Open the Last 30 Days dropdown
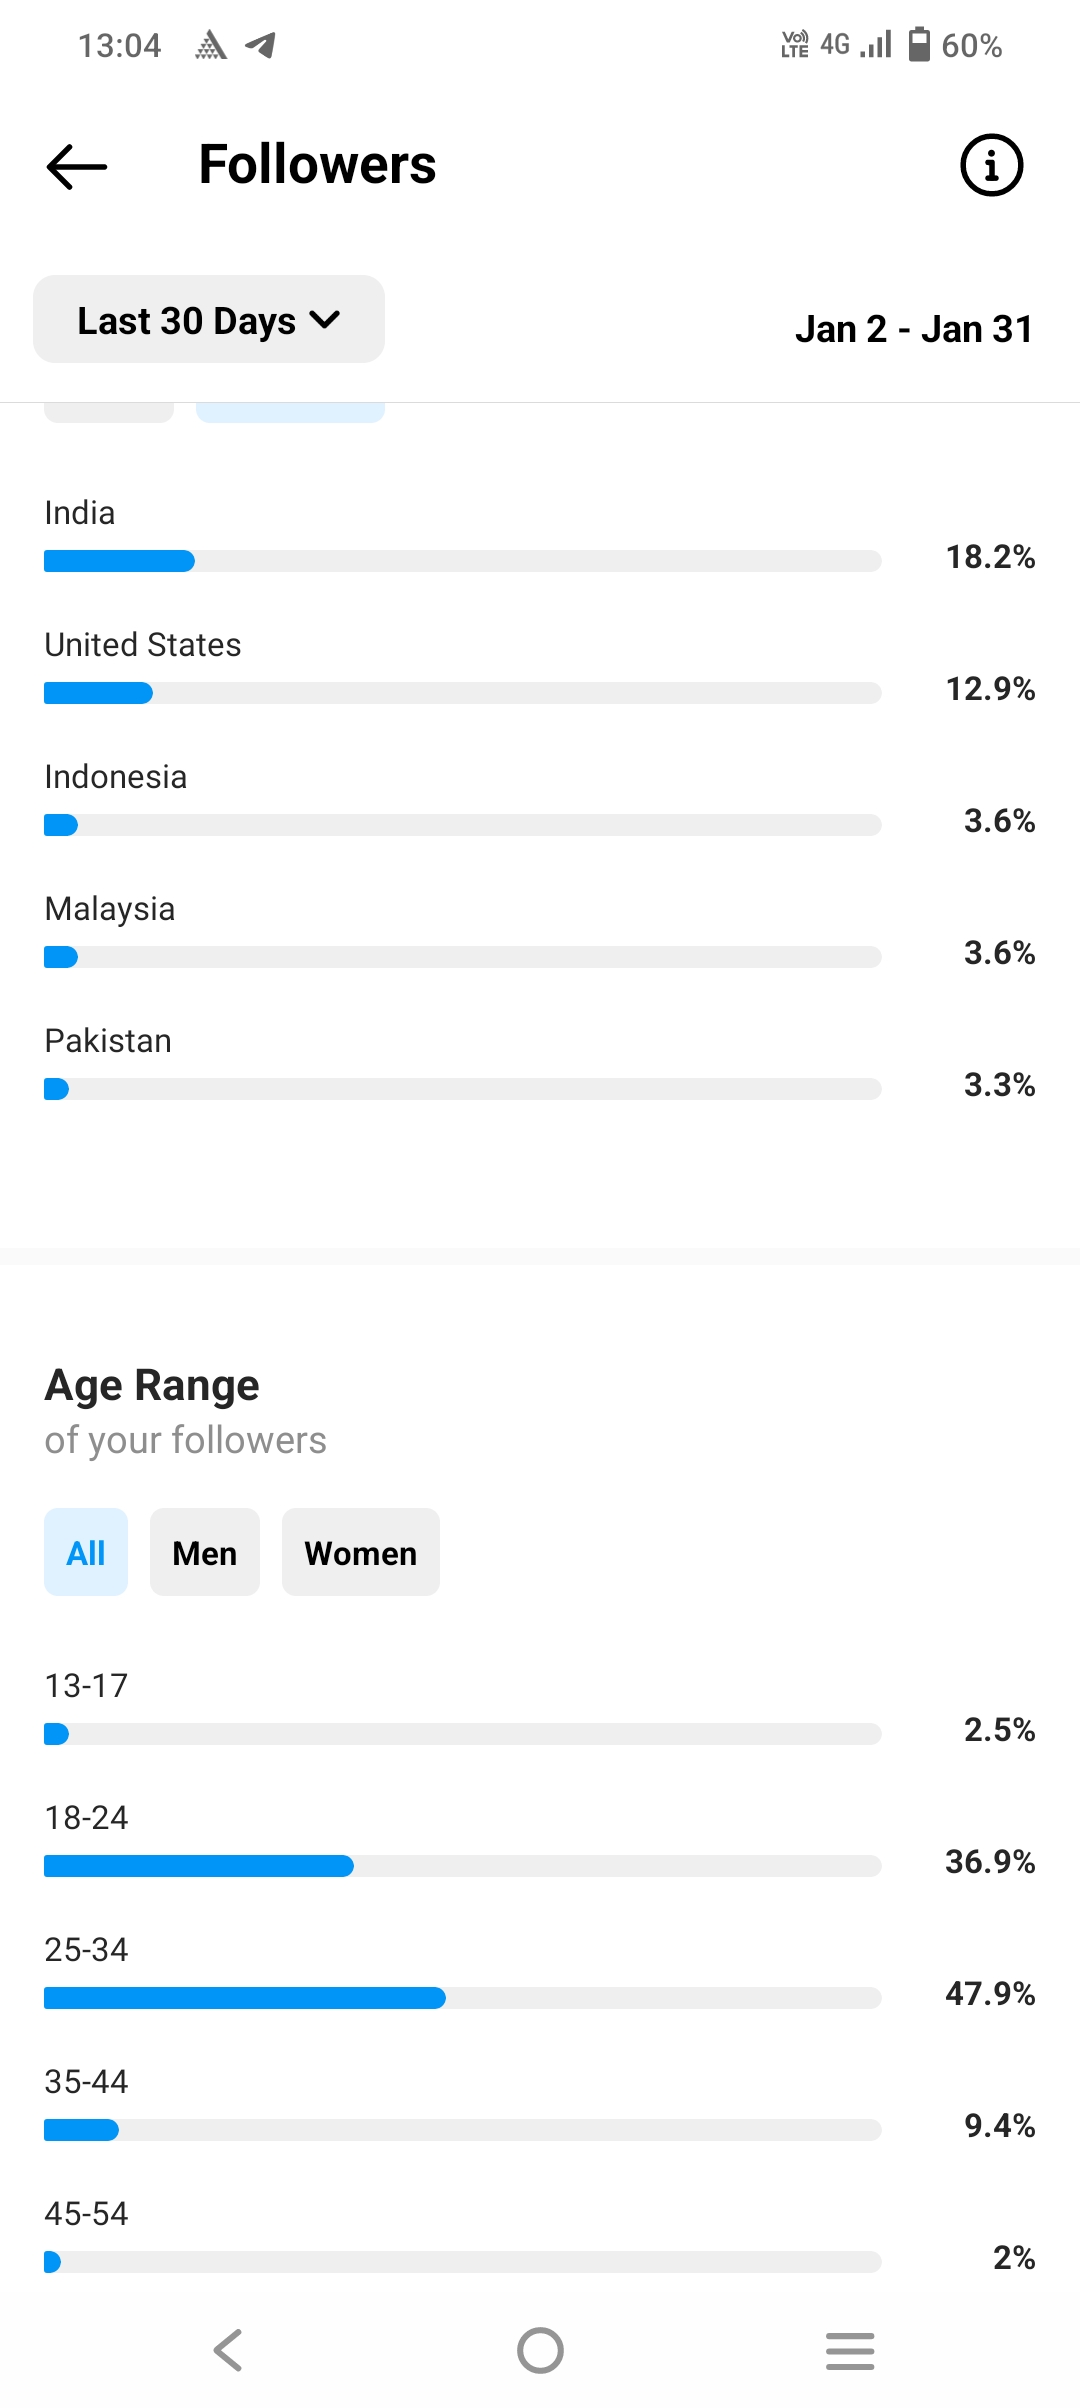1080x2408 pixels. tap(209, 319)
